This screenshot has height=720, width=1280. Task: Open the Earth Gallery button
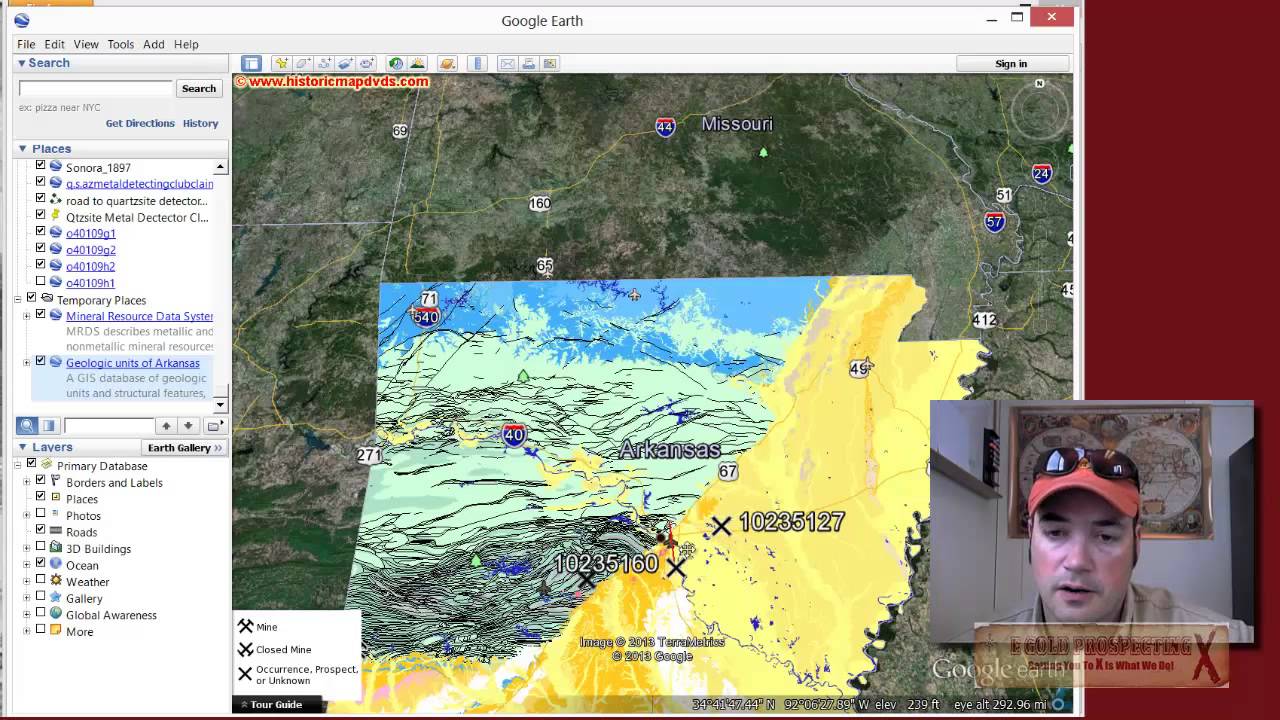click(184, 448)
